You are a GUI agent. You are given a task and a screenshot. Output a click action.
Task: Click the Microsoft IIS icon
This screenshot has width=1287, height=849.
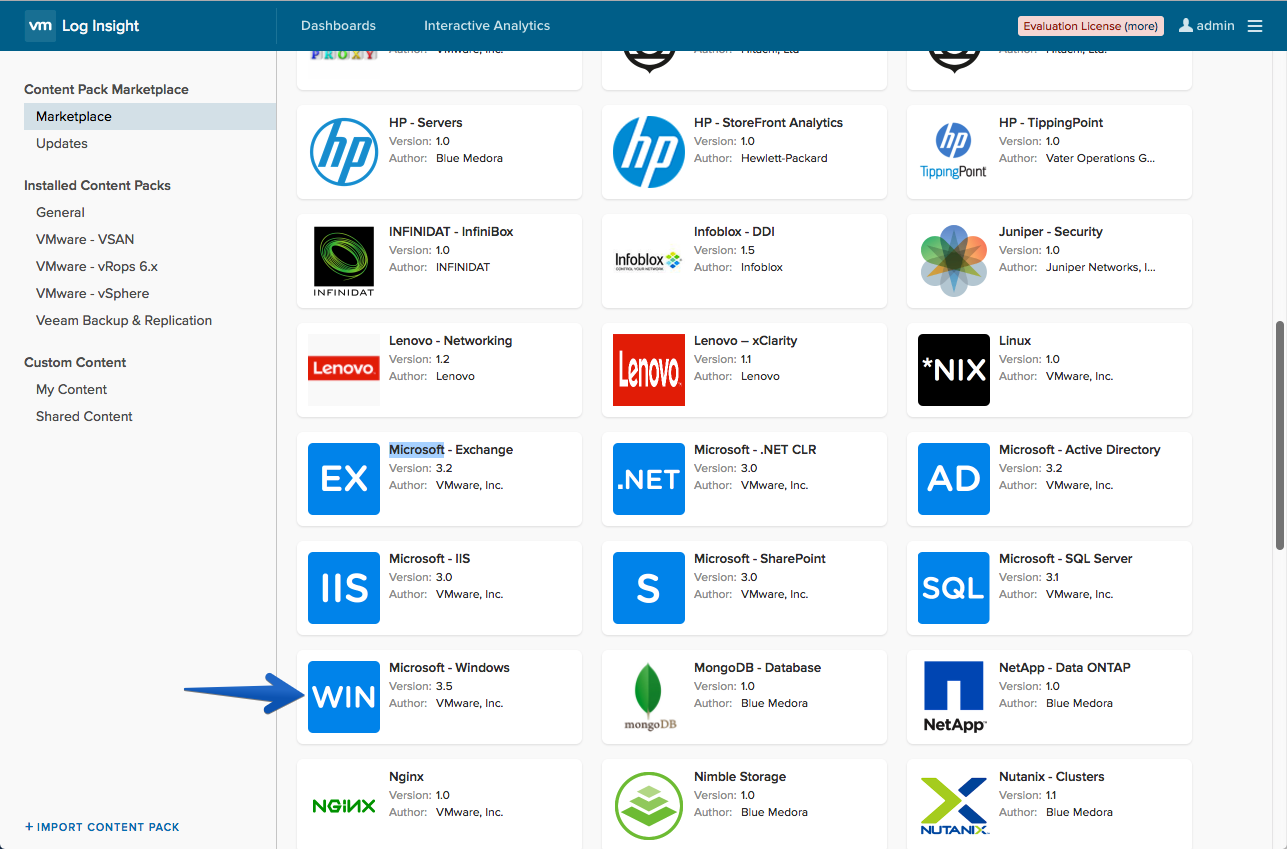[x=344, y=588]
